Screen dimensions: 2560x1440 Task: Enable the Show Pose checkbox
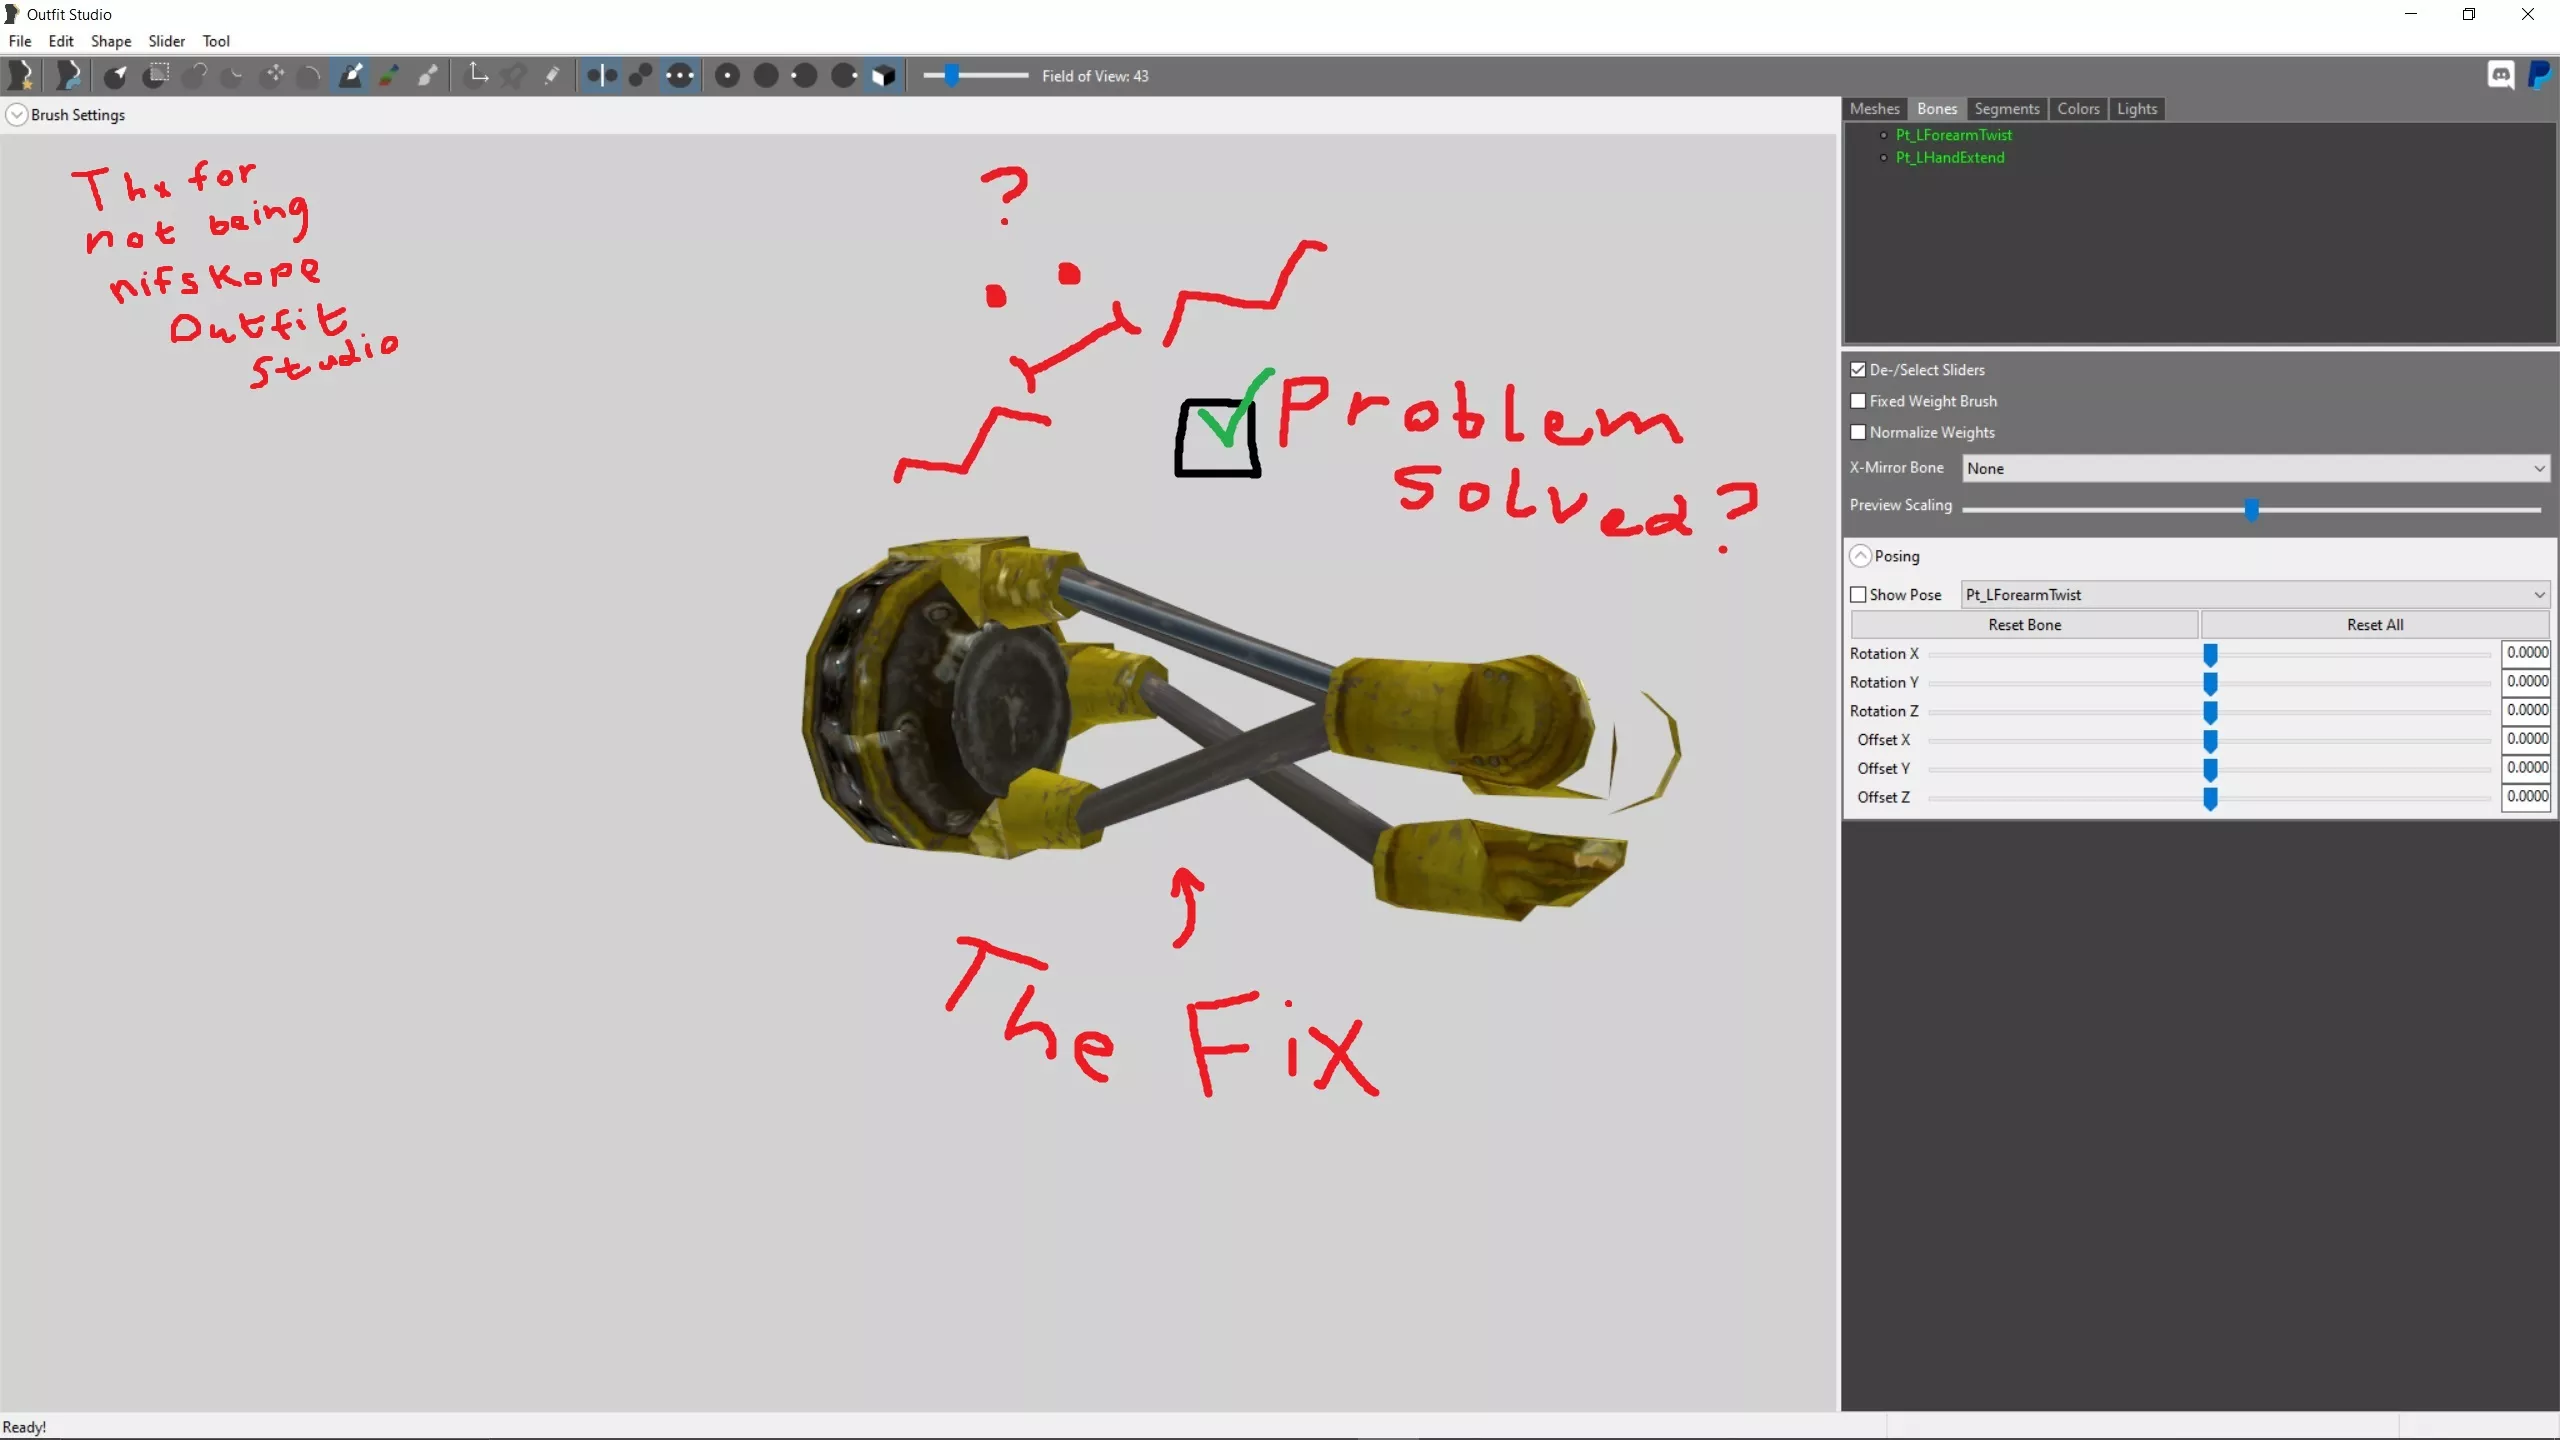[x=1858, y=595]
